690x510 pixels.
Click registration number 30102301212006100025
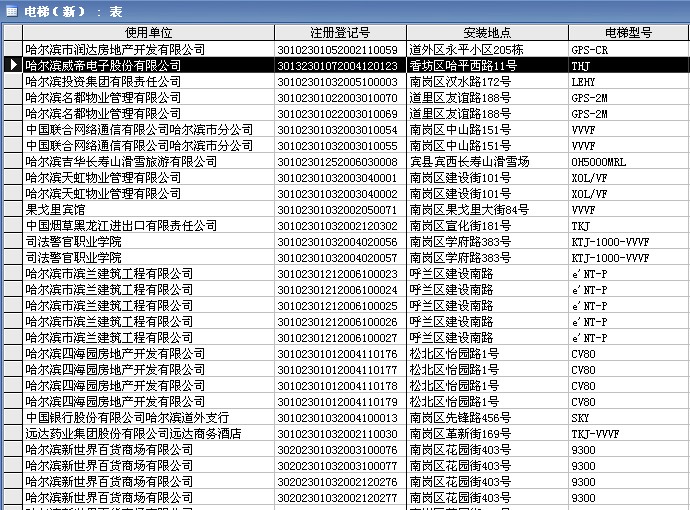pyautogui.click(x=340, y=305)
